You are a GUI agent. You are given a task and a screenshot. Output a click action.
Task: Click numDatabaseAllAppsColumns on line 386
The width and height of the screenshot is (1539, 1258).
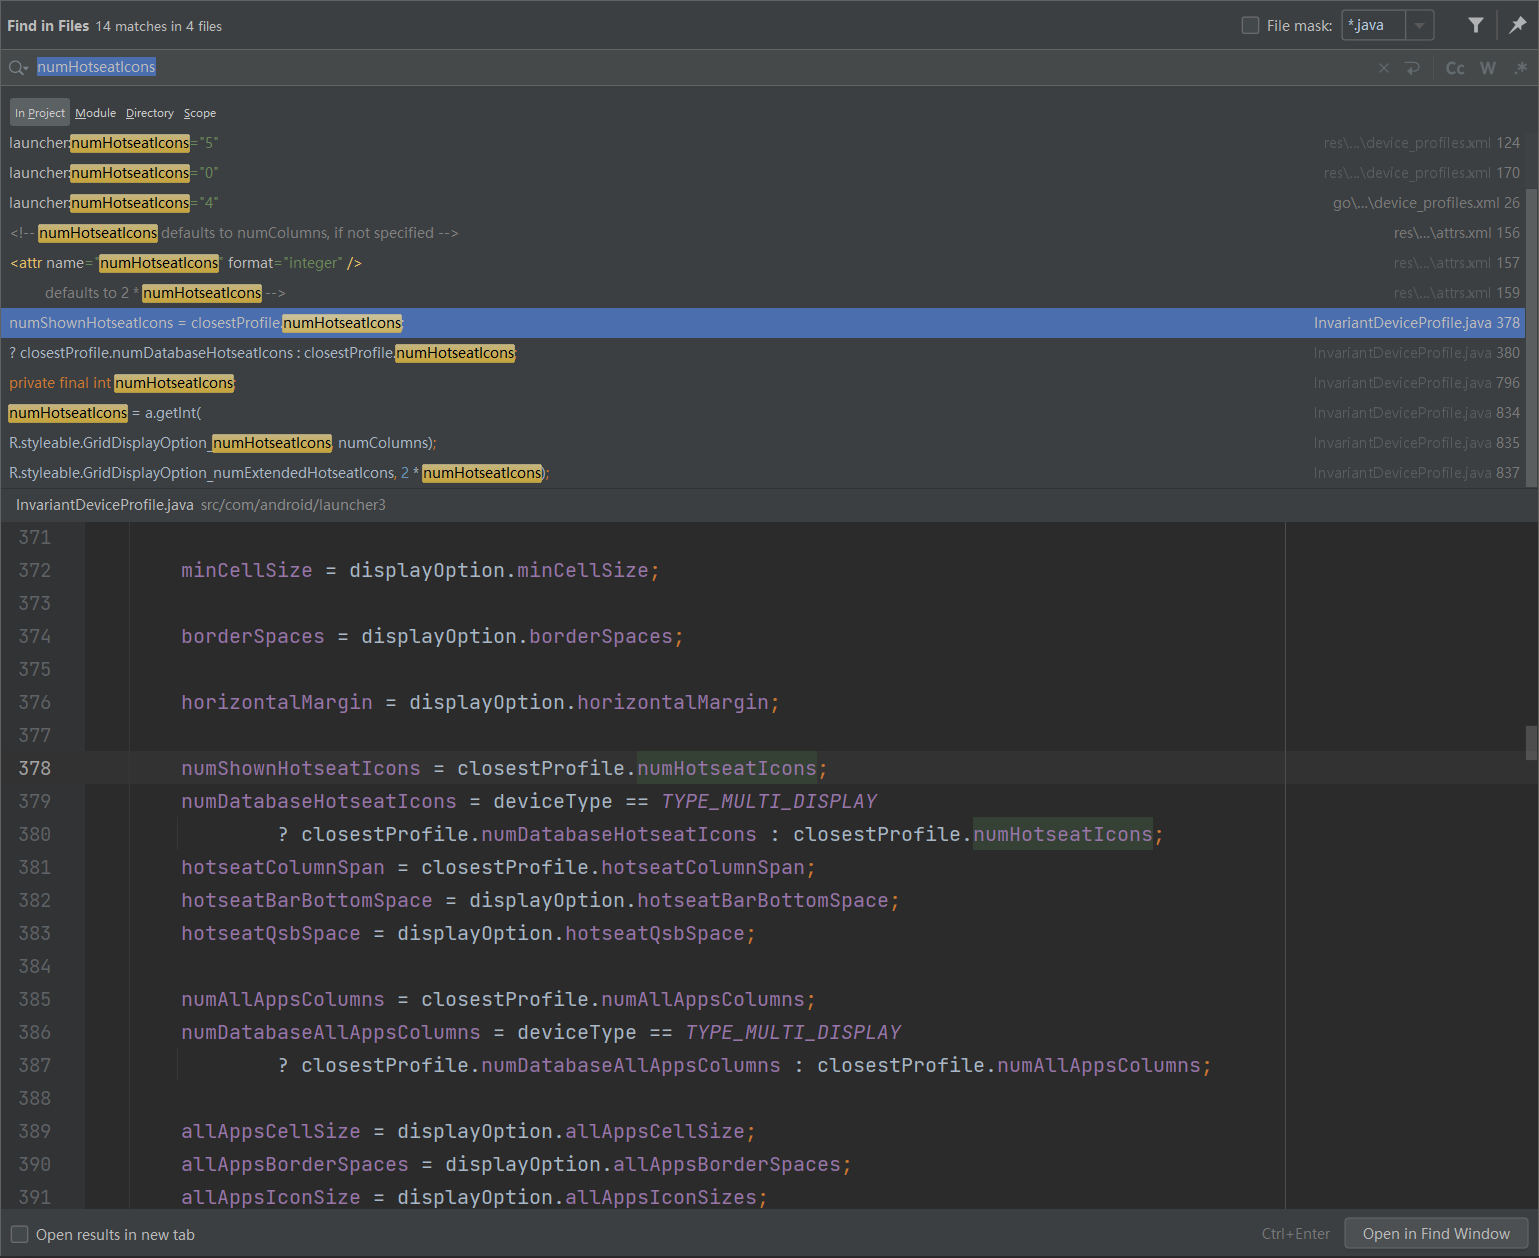click(330, 1032)
